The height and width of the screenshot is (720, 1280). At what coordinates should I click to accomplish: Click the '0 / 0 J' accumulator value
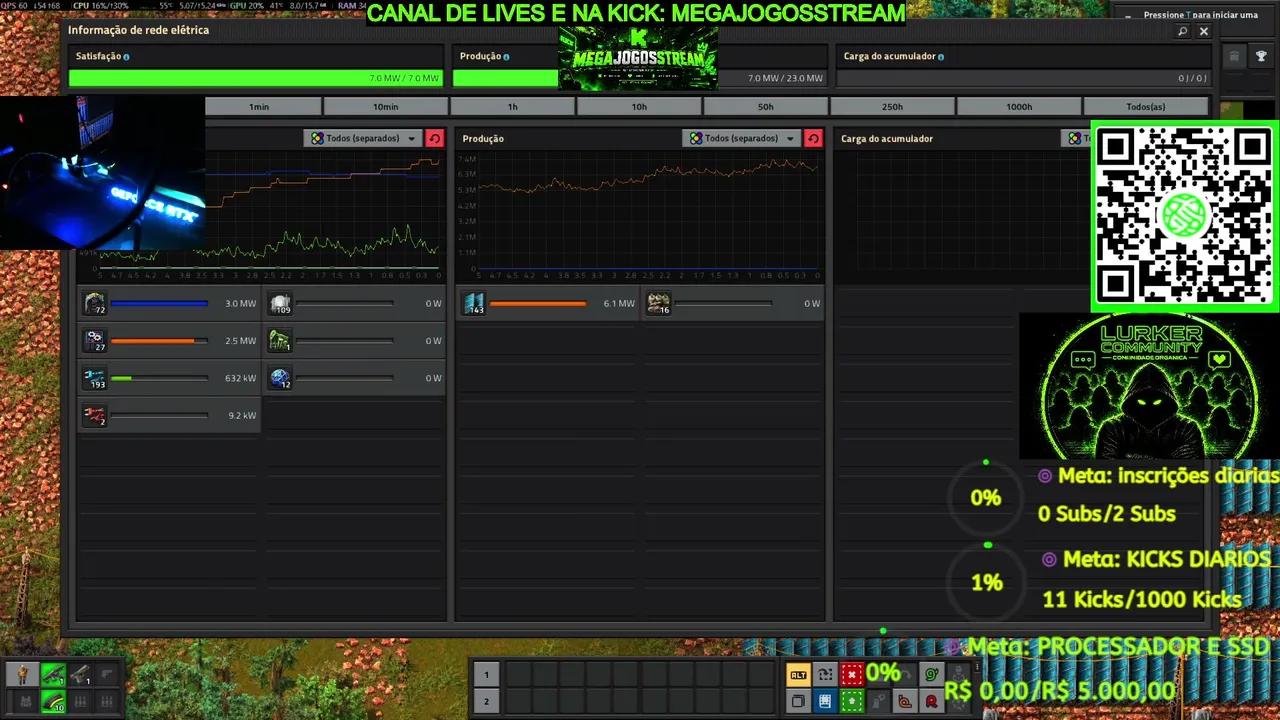[x=1192, y=78]
